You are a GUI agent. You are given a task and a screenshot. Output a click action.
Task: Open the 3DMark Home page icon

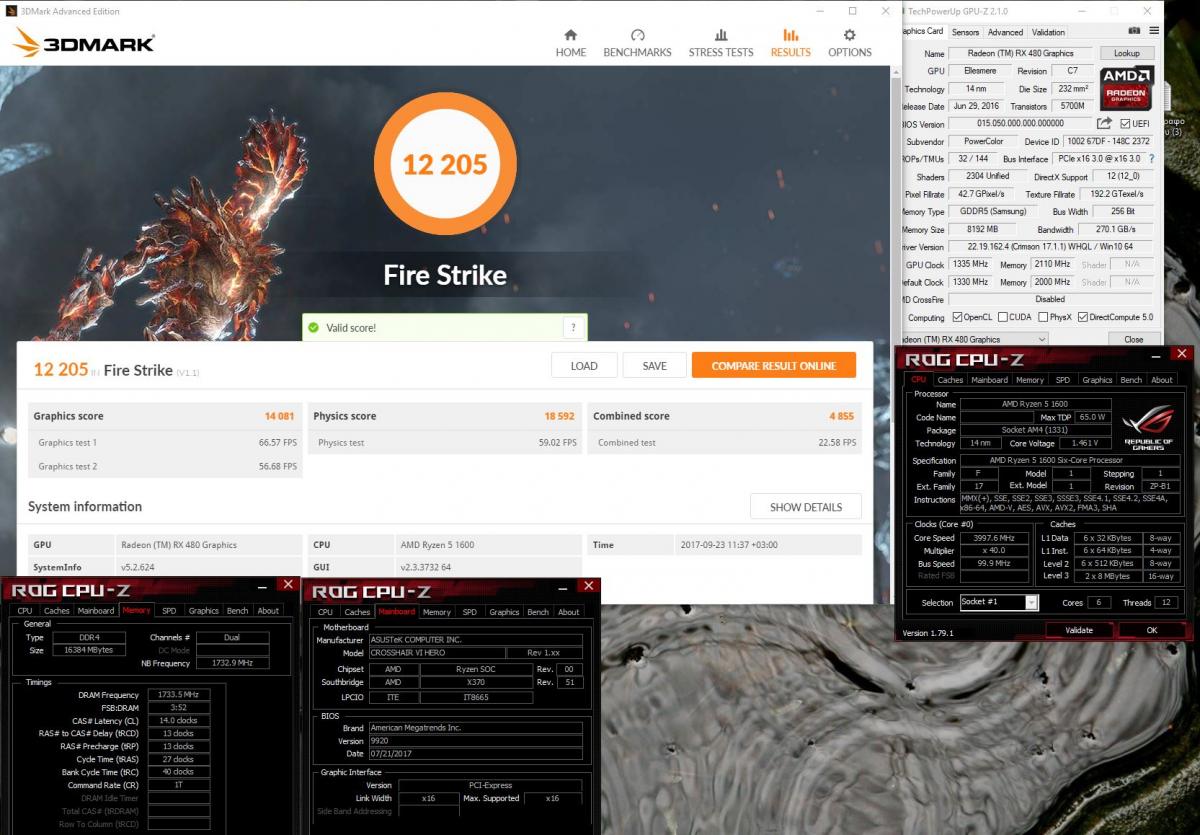pyautogui.click(x=571, y=35)
